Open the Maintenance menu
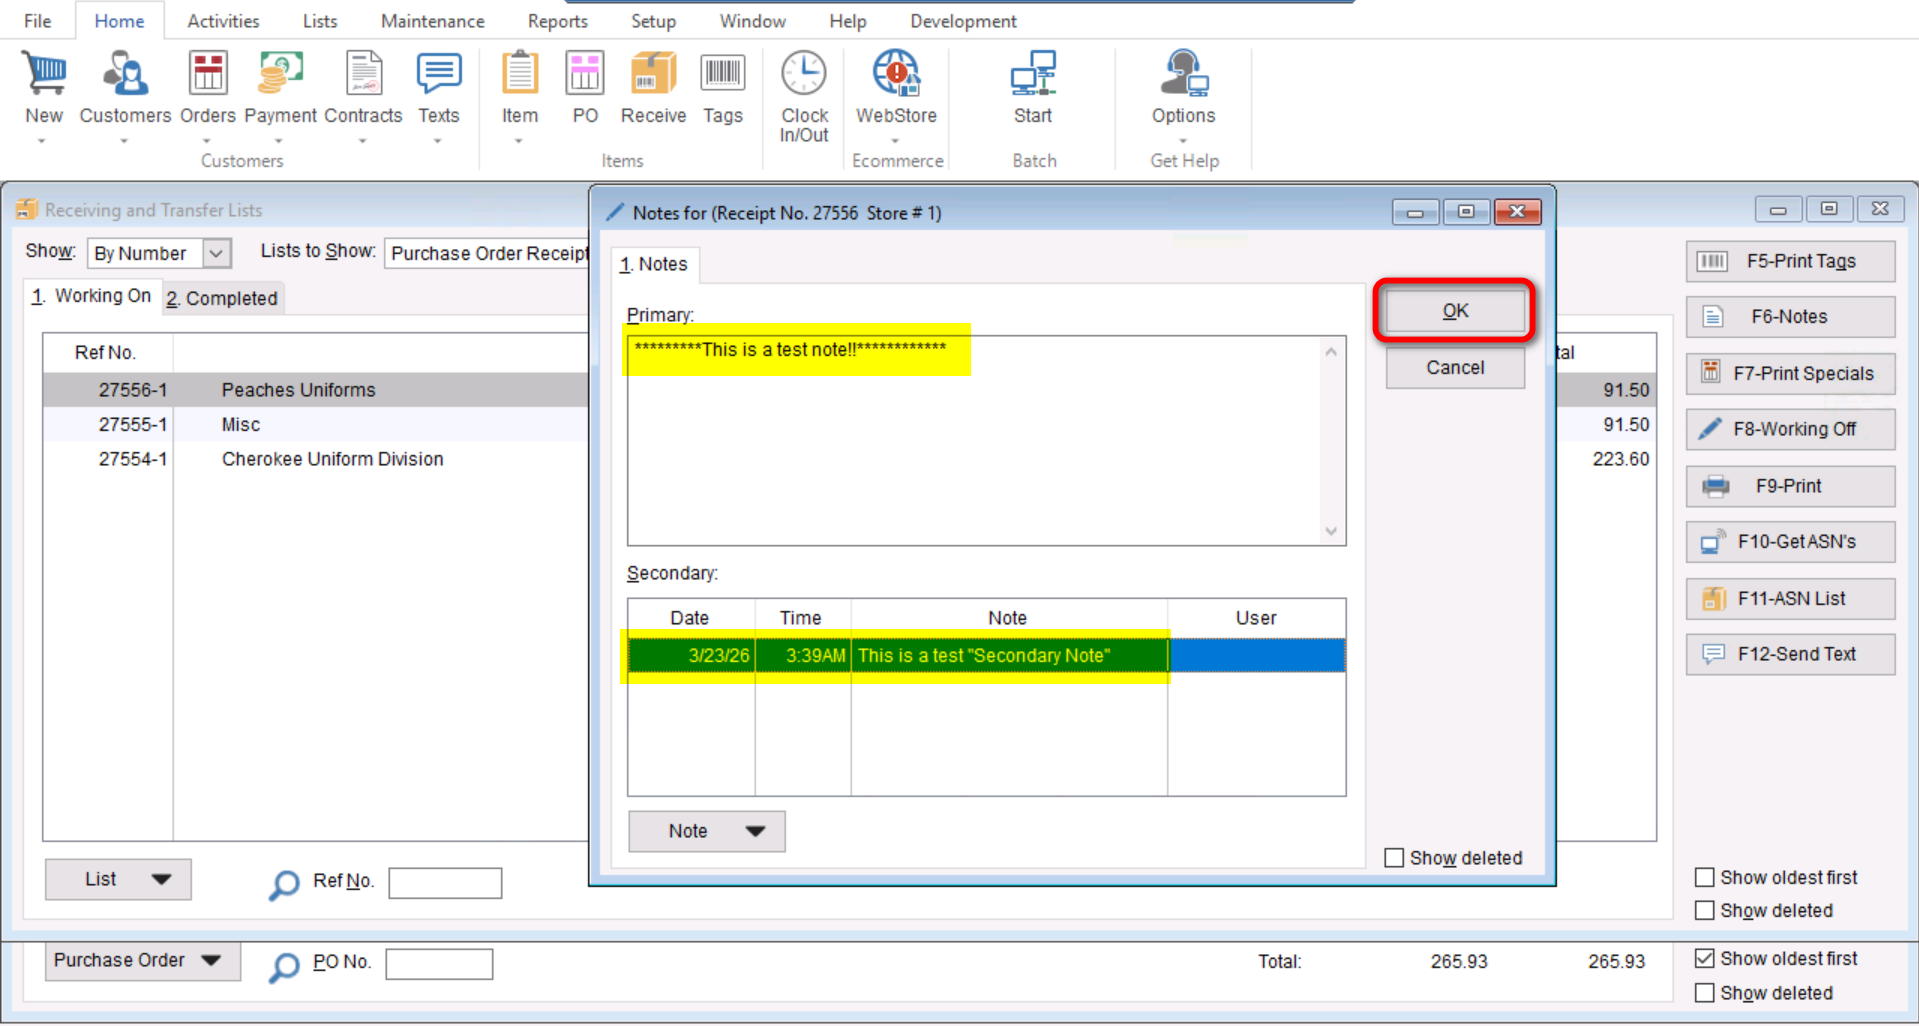 432,21
